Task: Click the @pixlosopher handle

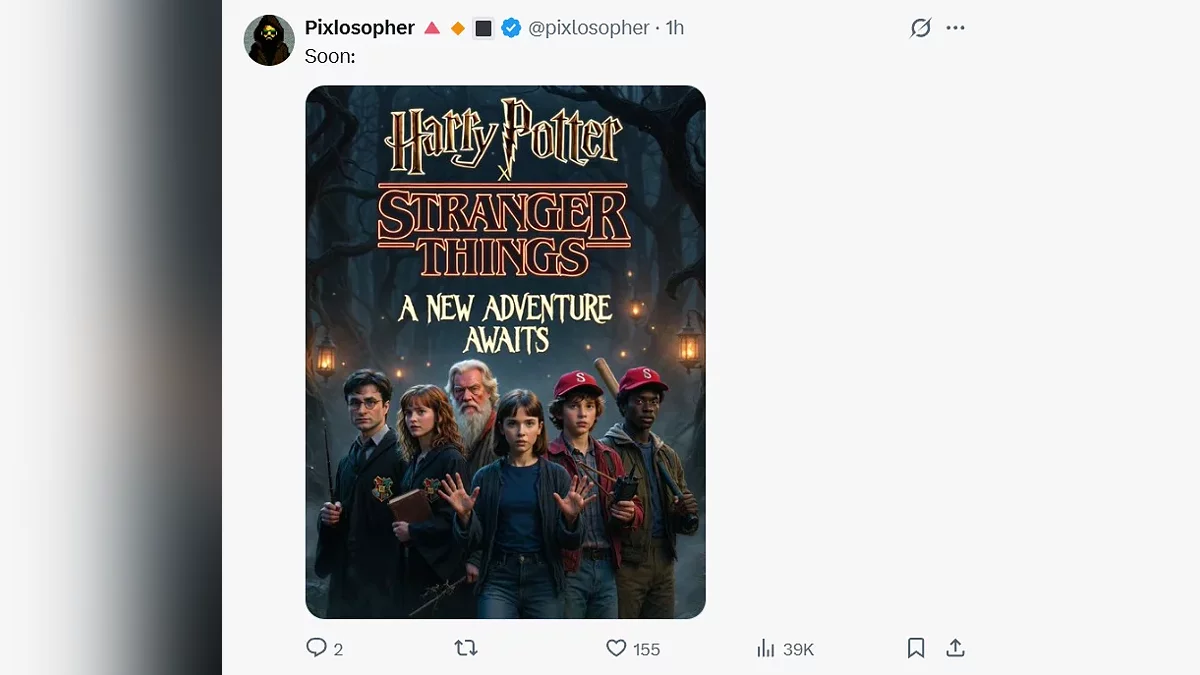Action: [x=588, y=28]
